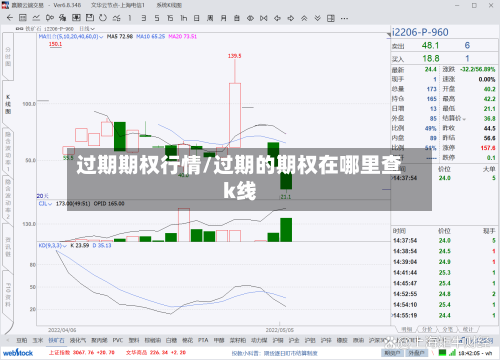The width and height of the screenshot is (500, 360).
Task: Open the 统计 tab under tick list
Action: (467, 329)
